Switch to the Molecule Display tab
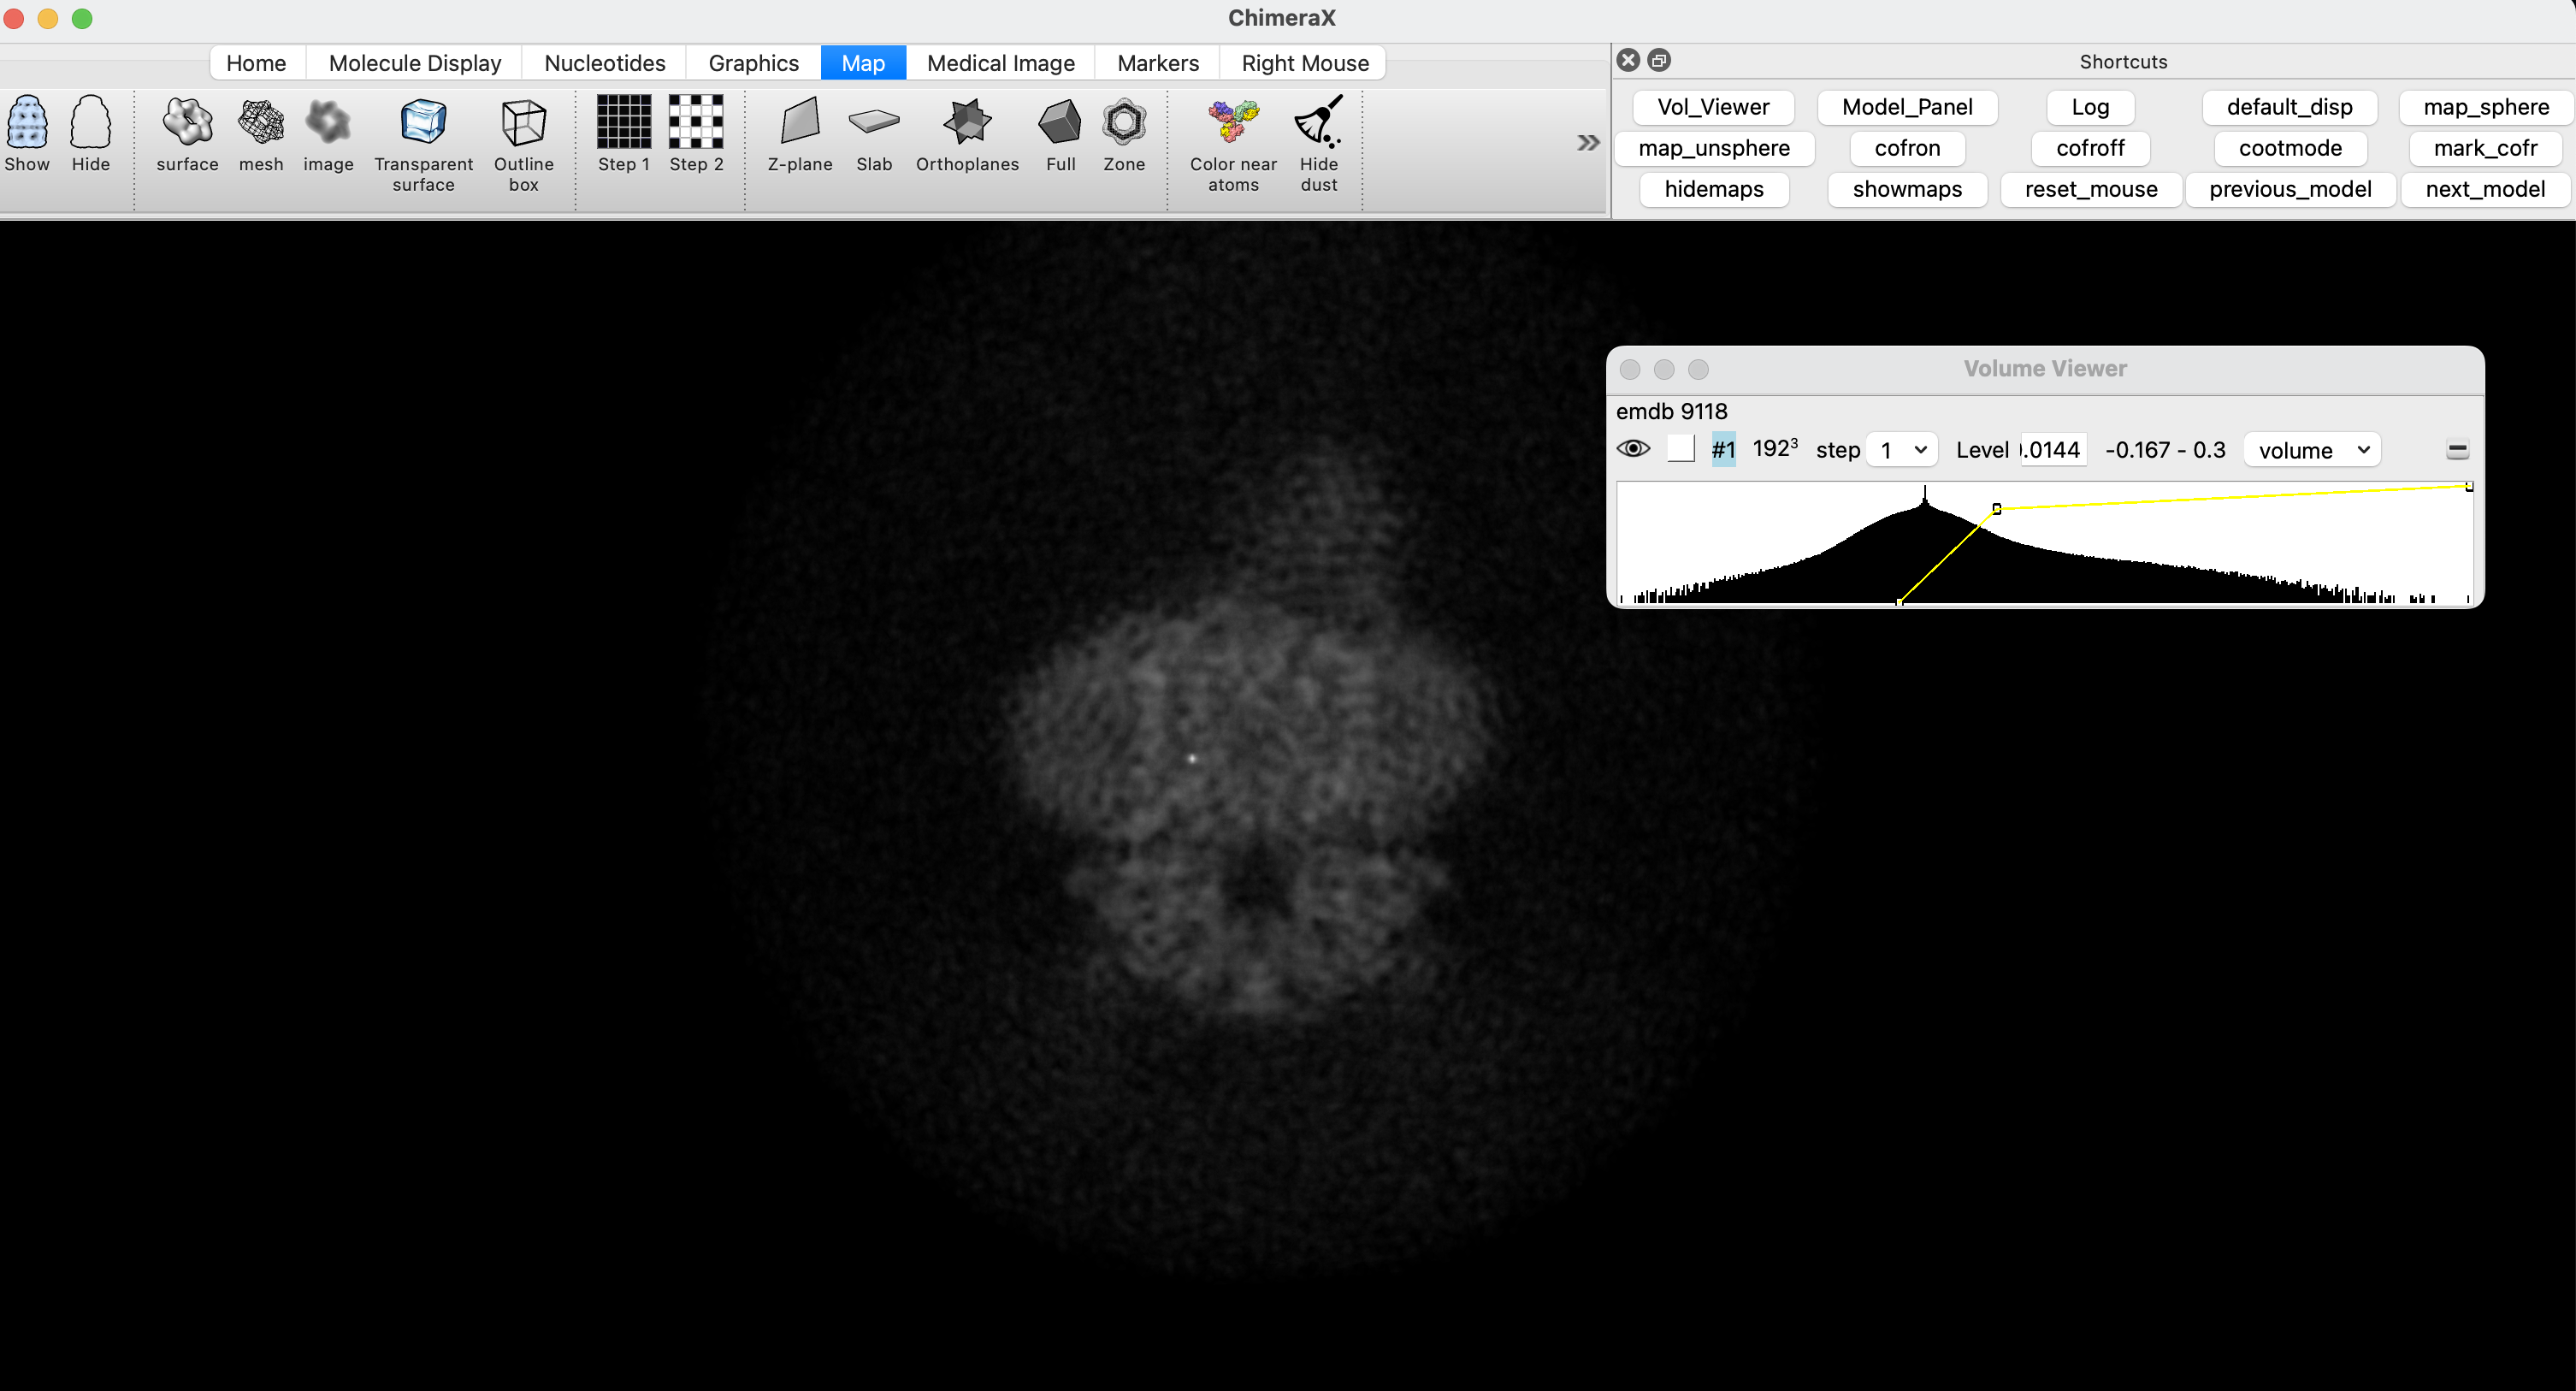2576x1391 pixels. (414, 63)
